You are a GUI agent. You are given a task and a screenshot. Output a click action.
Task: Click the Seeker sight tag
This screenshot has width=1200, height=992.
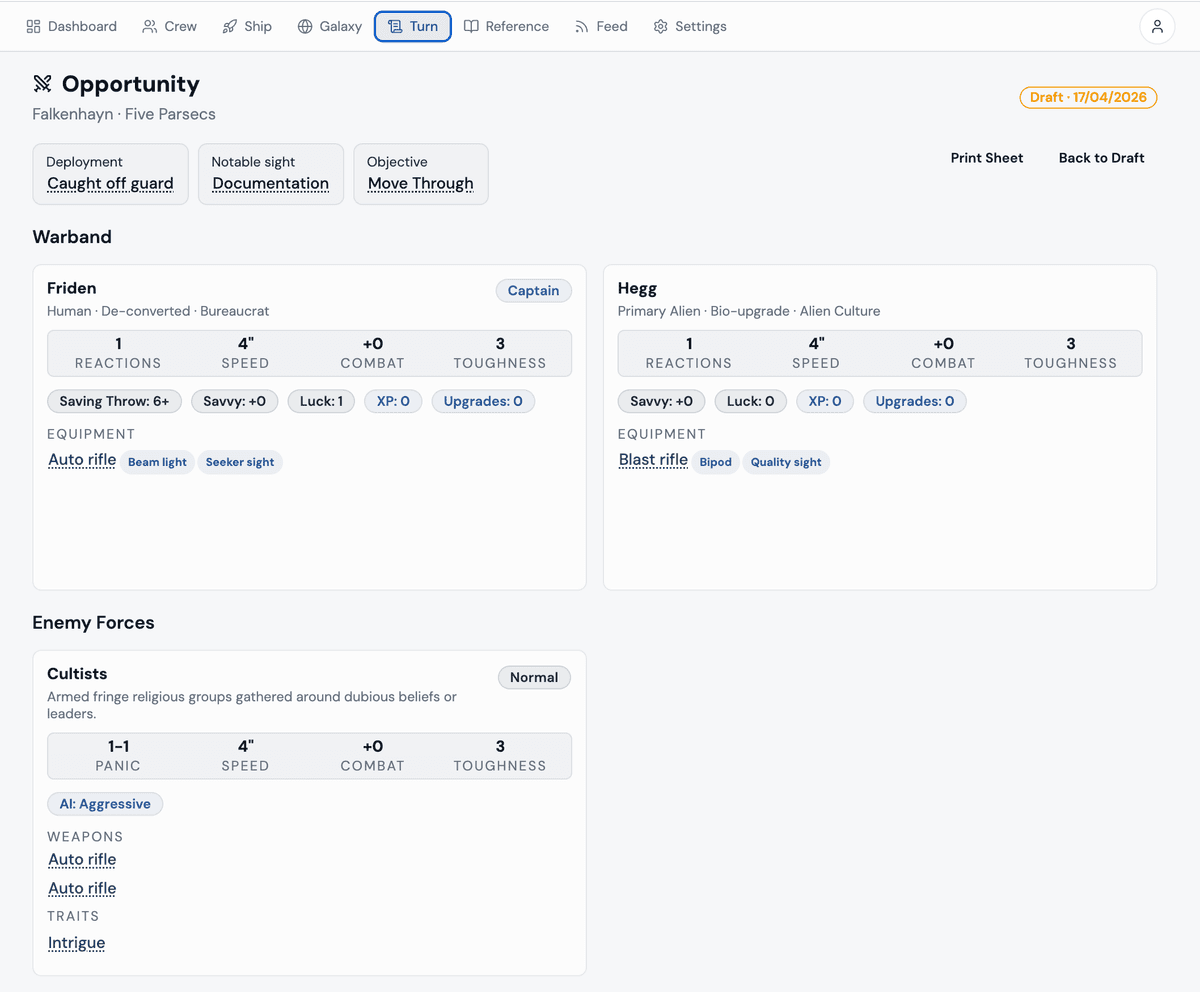240,462
